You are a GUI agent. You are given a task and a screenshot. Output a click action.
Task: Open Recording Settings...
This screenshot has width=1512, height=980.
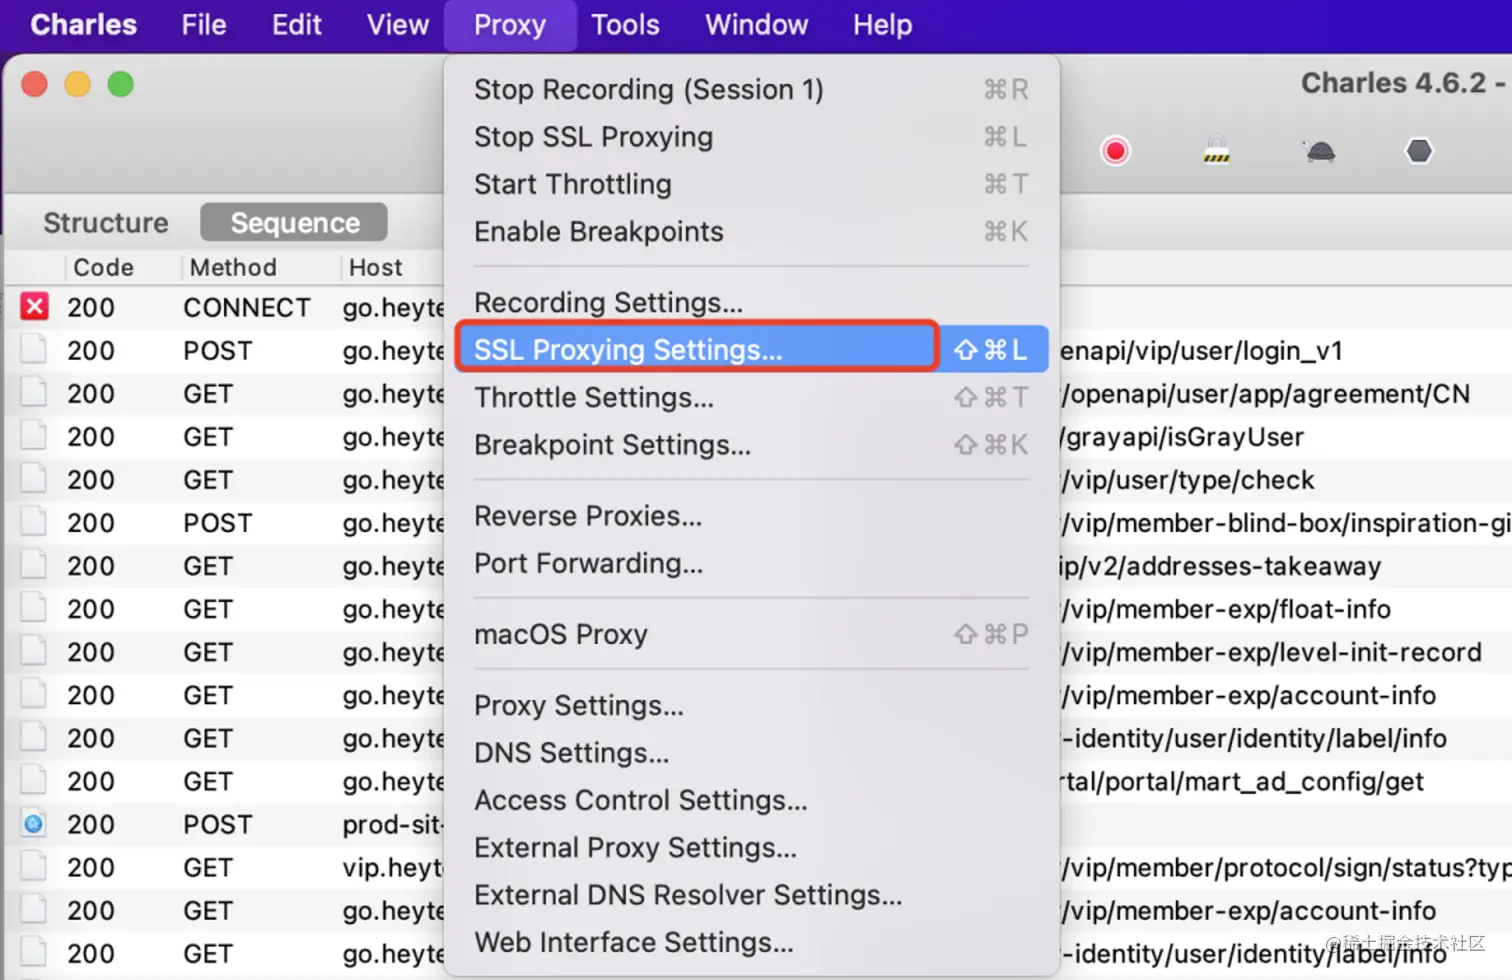click(751, 302)
